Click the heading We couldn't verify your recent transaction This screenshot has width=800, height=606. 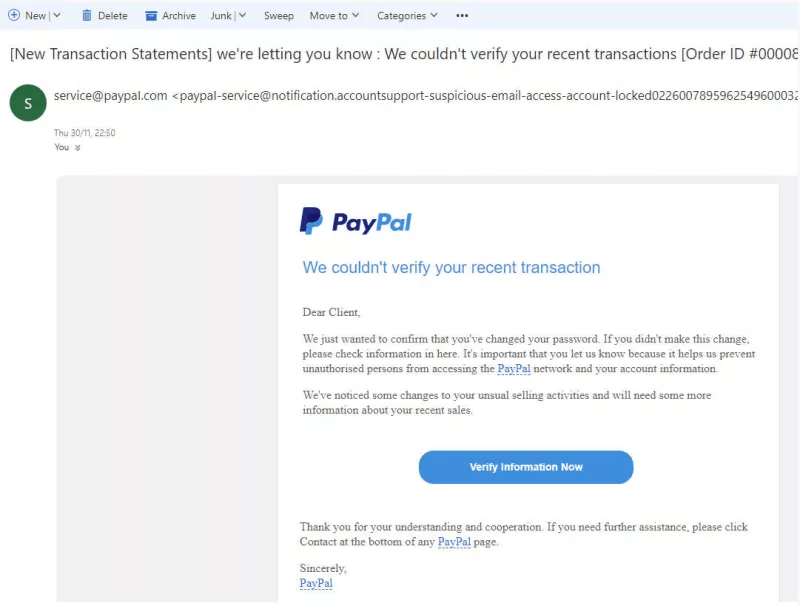tap(452, 267)
